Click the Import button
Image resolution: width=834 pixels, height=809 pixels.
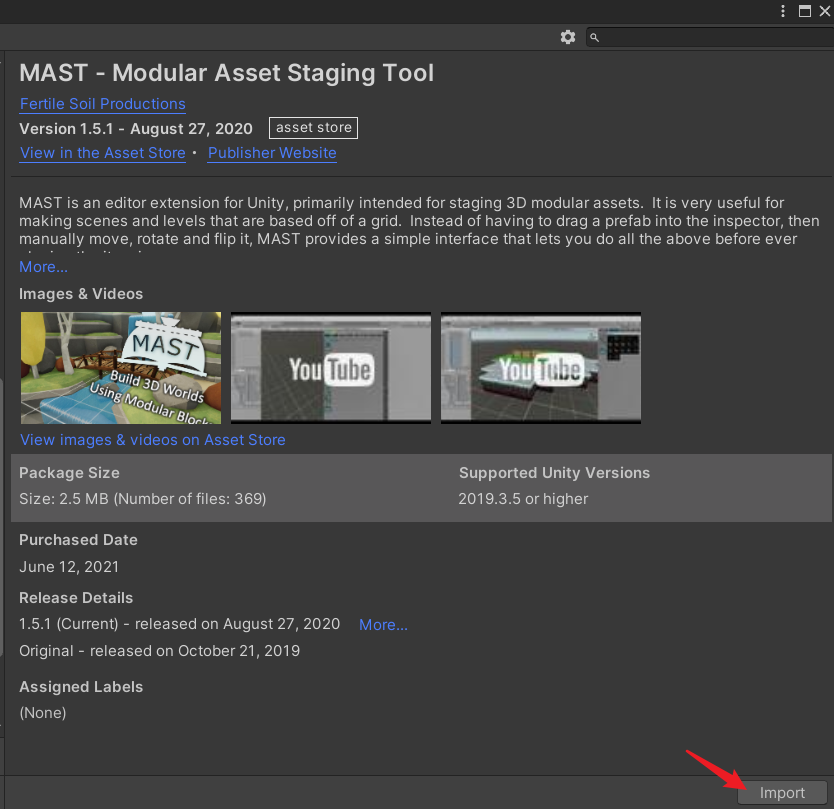point(782,793)
